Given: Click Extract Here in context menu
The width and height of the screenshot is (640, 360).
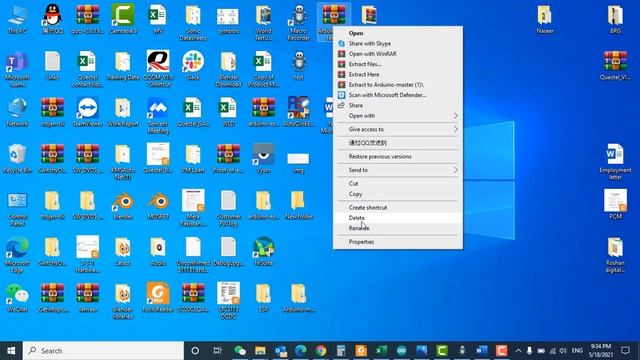Looking at the screenshot, I should [x=398, y=74].
